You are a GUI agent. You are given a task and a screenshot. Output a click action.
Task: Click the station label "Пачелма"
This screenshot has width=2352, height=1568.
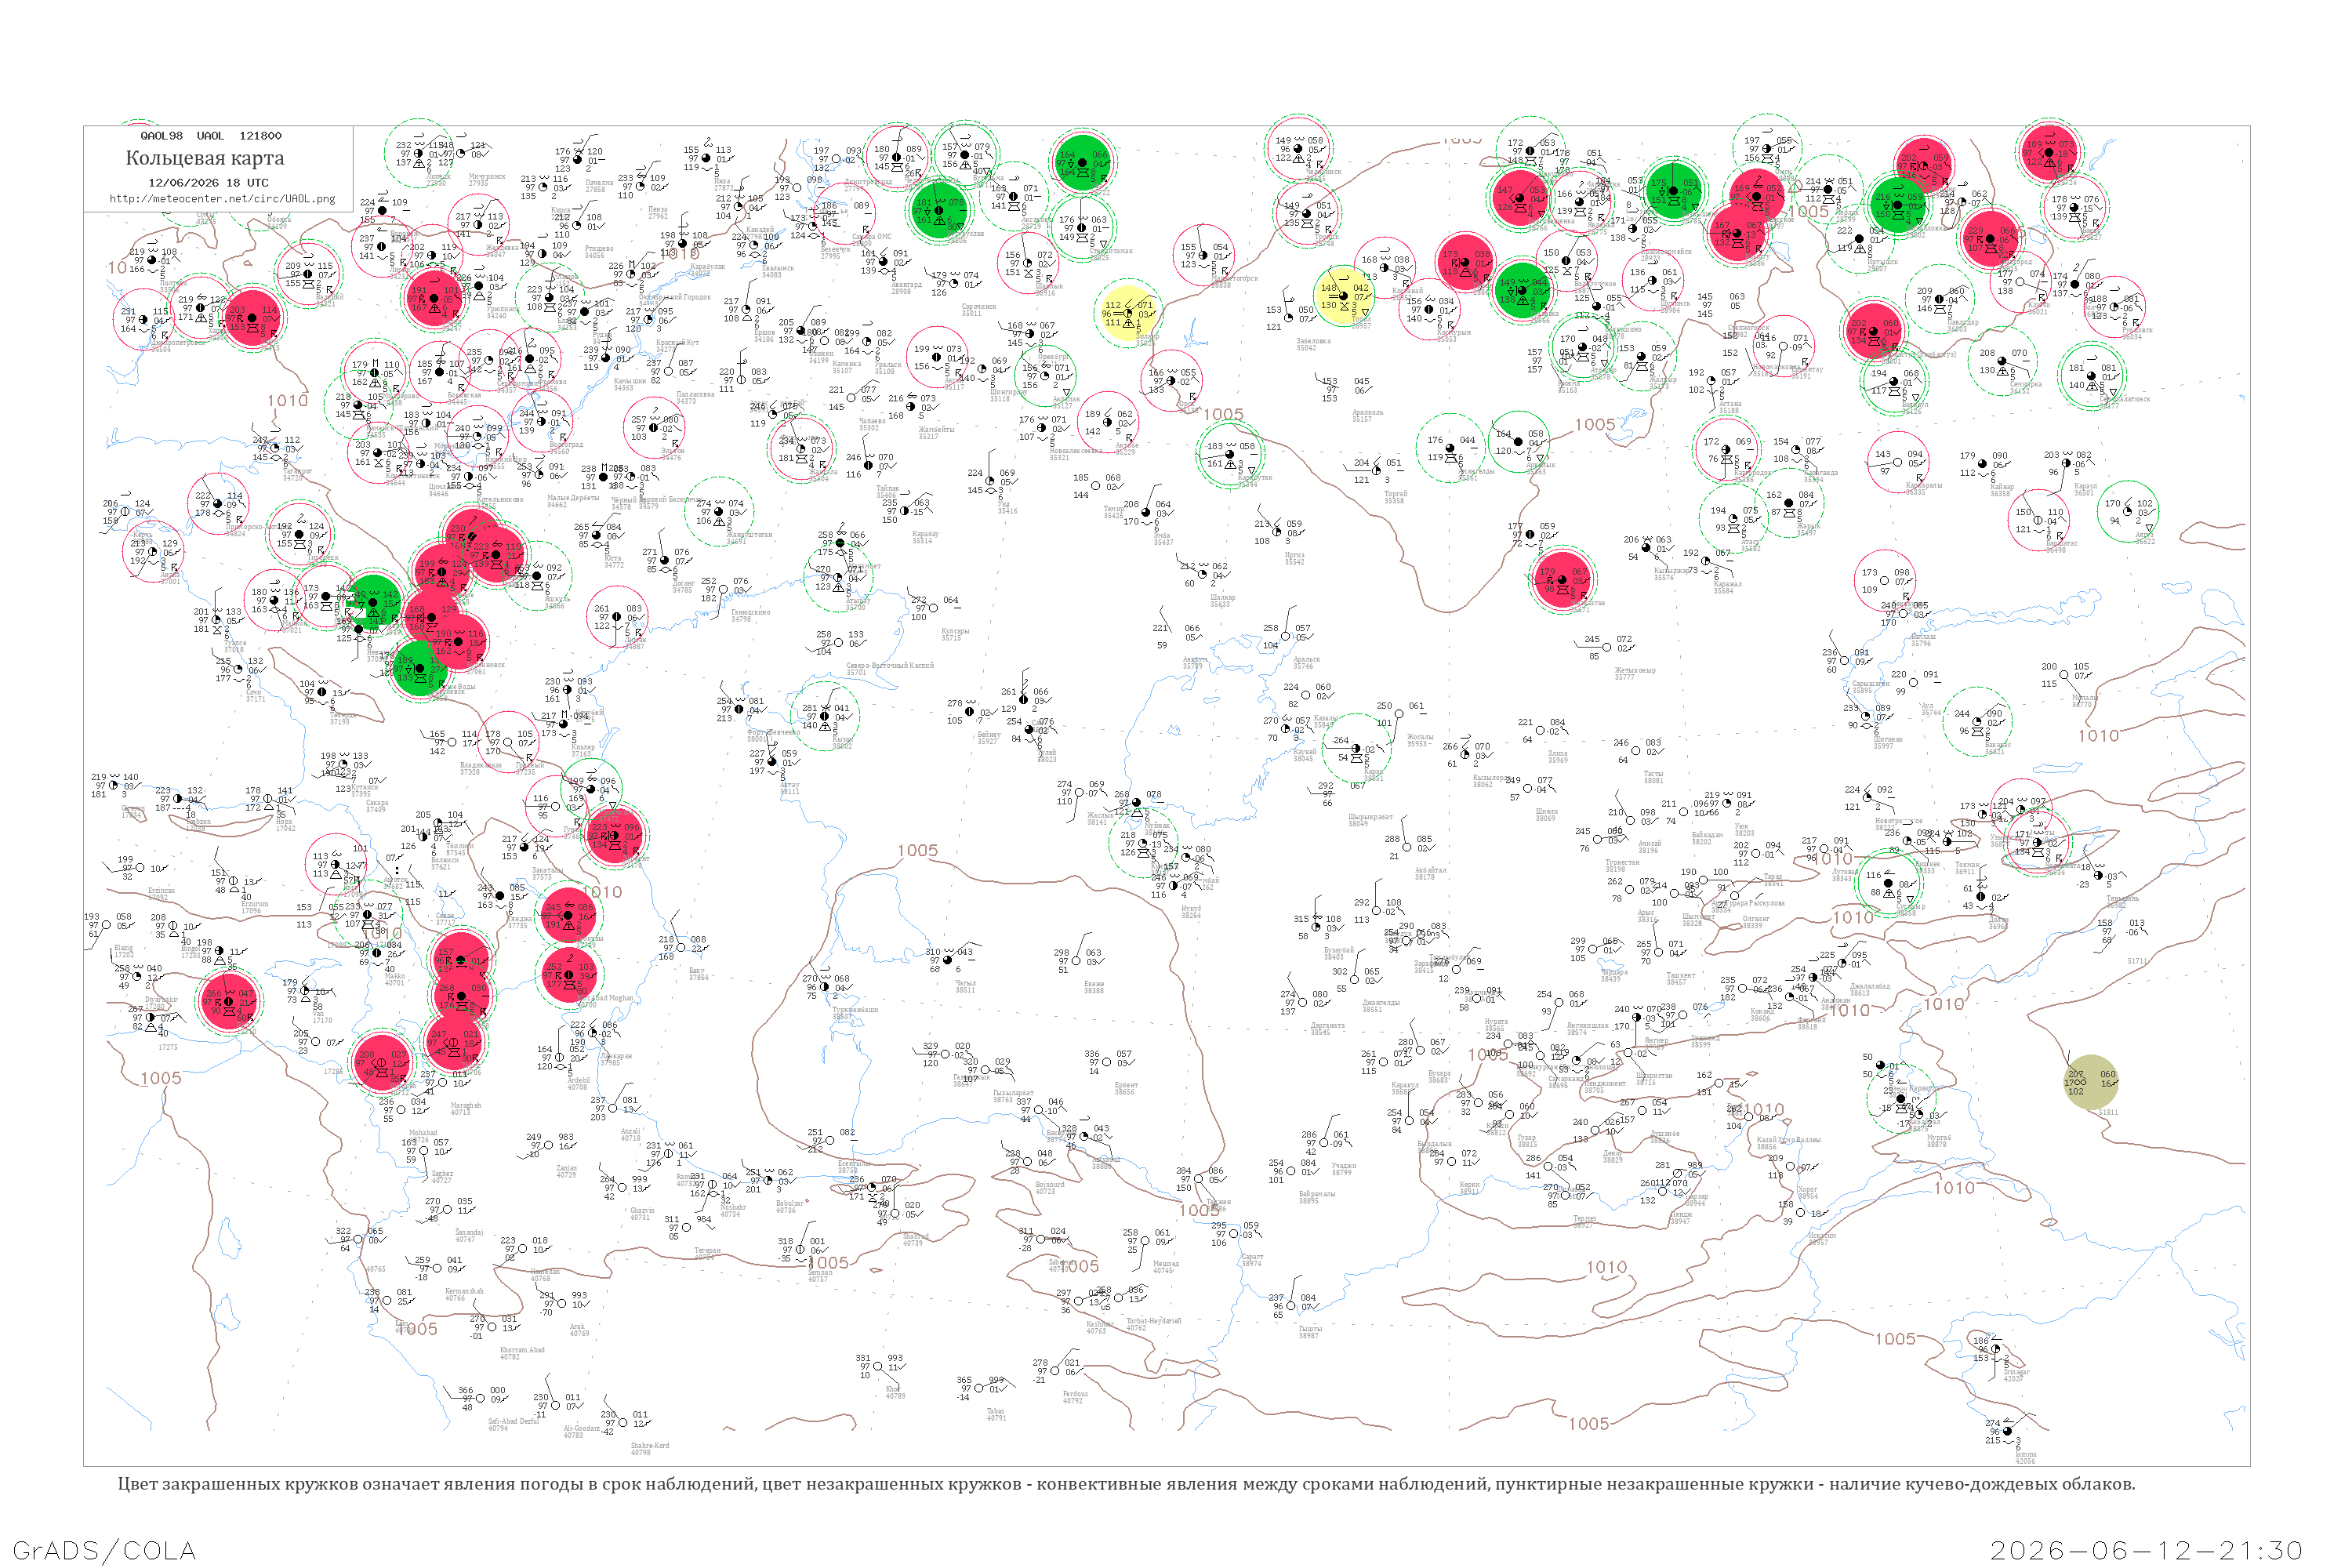(x=599, y=183)
